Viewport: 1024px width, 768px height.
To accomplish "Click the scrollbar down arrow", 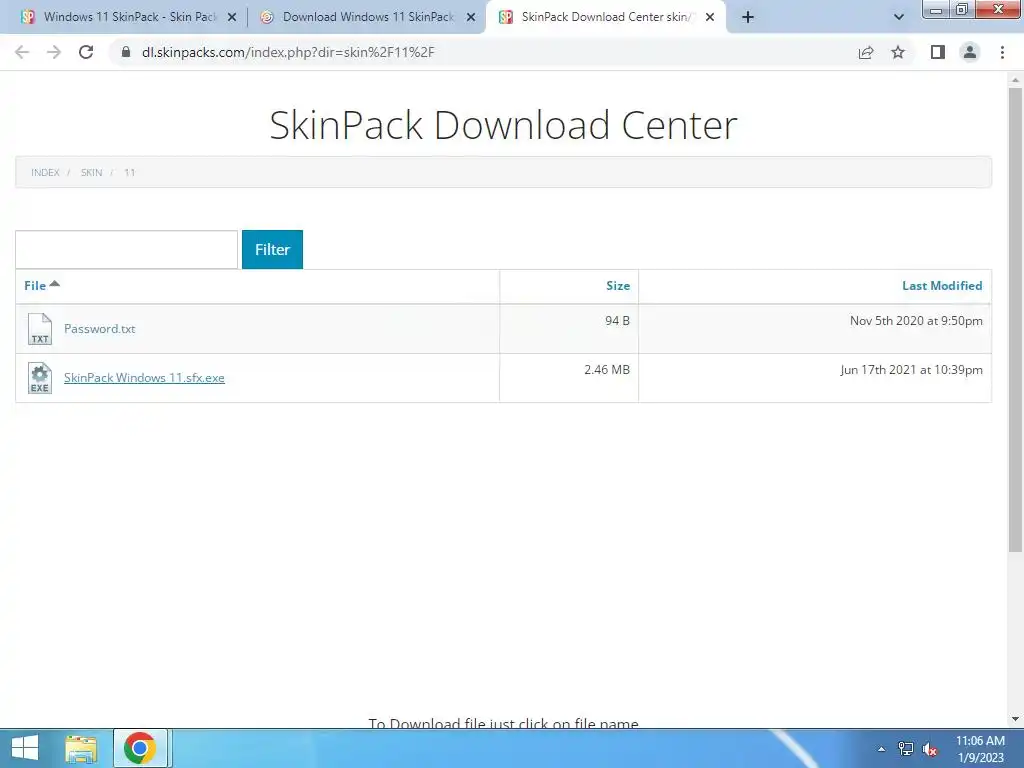I will tap(1015, 719).
